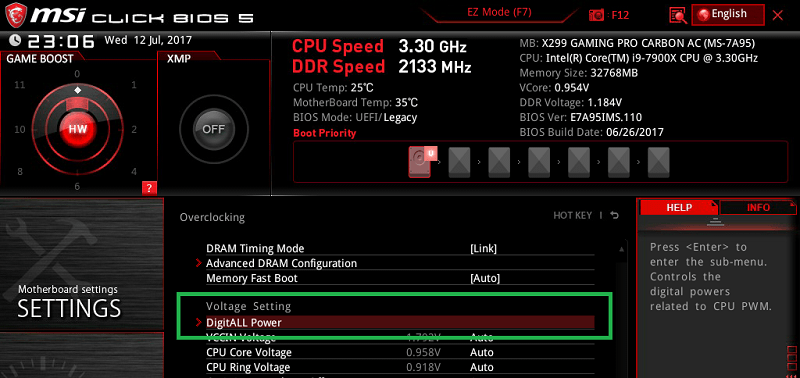This screenshot has width=800, height=378.
Task: Toggle the Game Boost HW knob
Action: [x=78, y=129]
